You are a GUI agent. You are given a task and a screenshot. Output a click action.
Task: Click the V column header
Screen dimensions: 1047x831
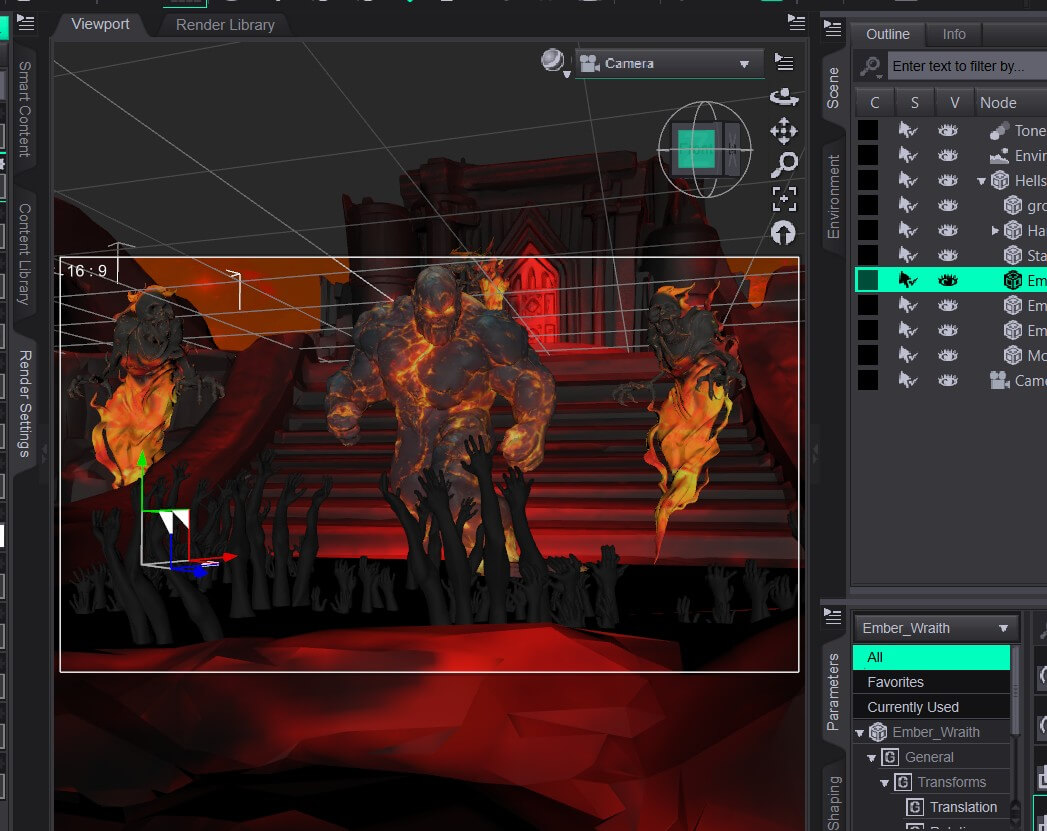[x=954, y=103]
